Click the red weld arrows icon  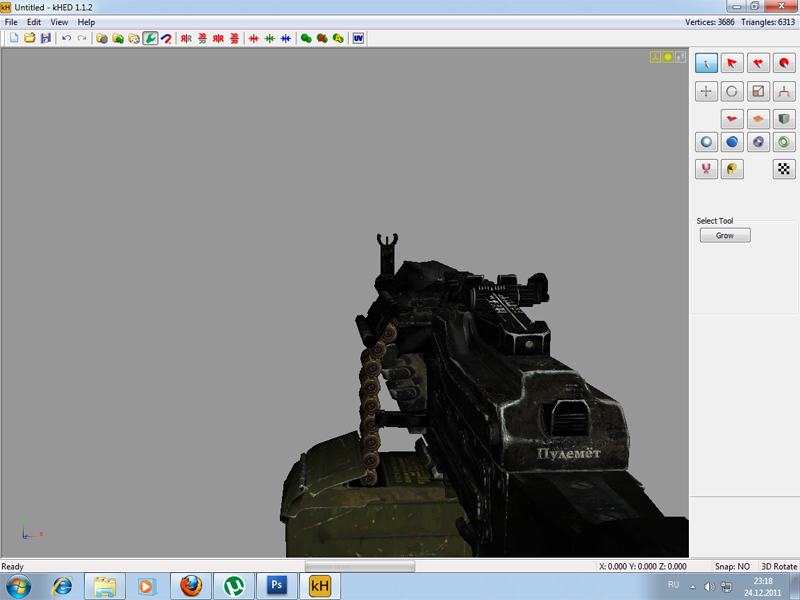click(x=254, y=38)
